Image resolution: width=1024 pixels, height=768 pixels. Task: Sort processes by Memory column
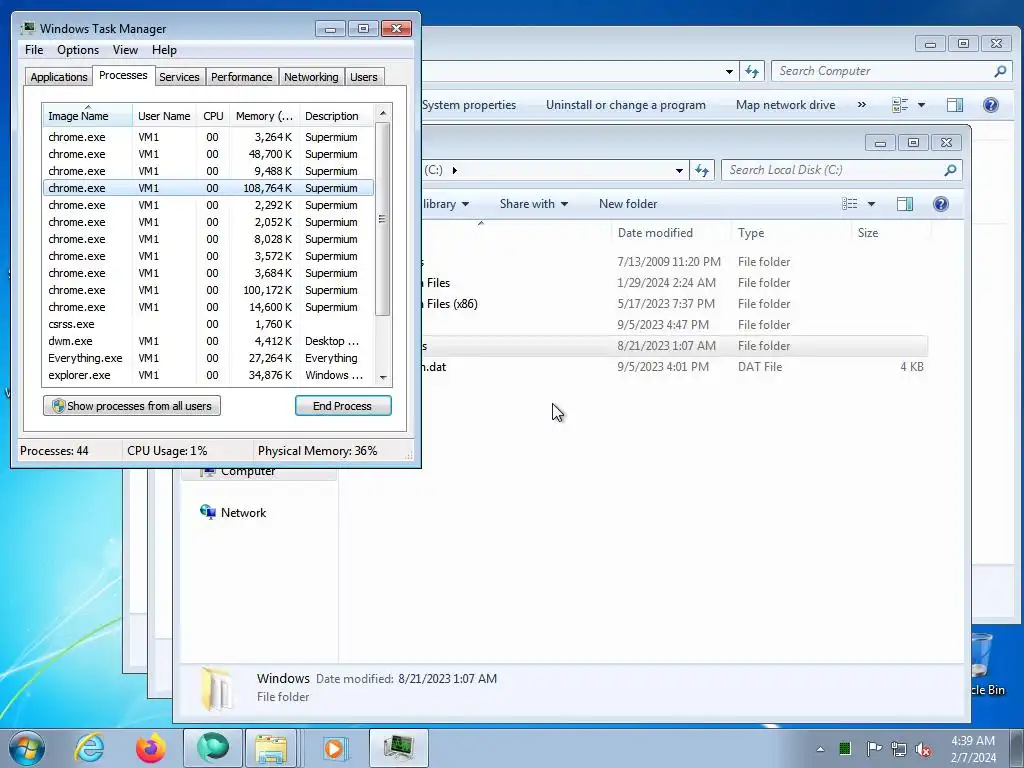(264, 116)
